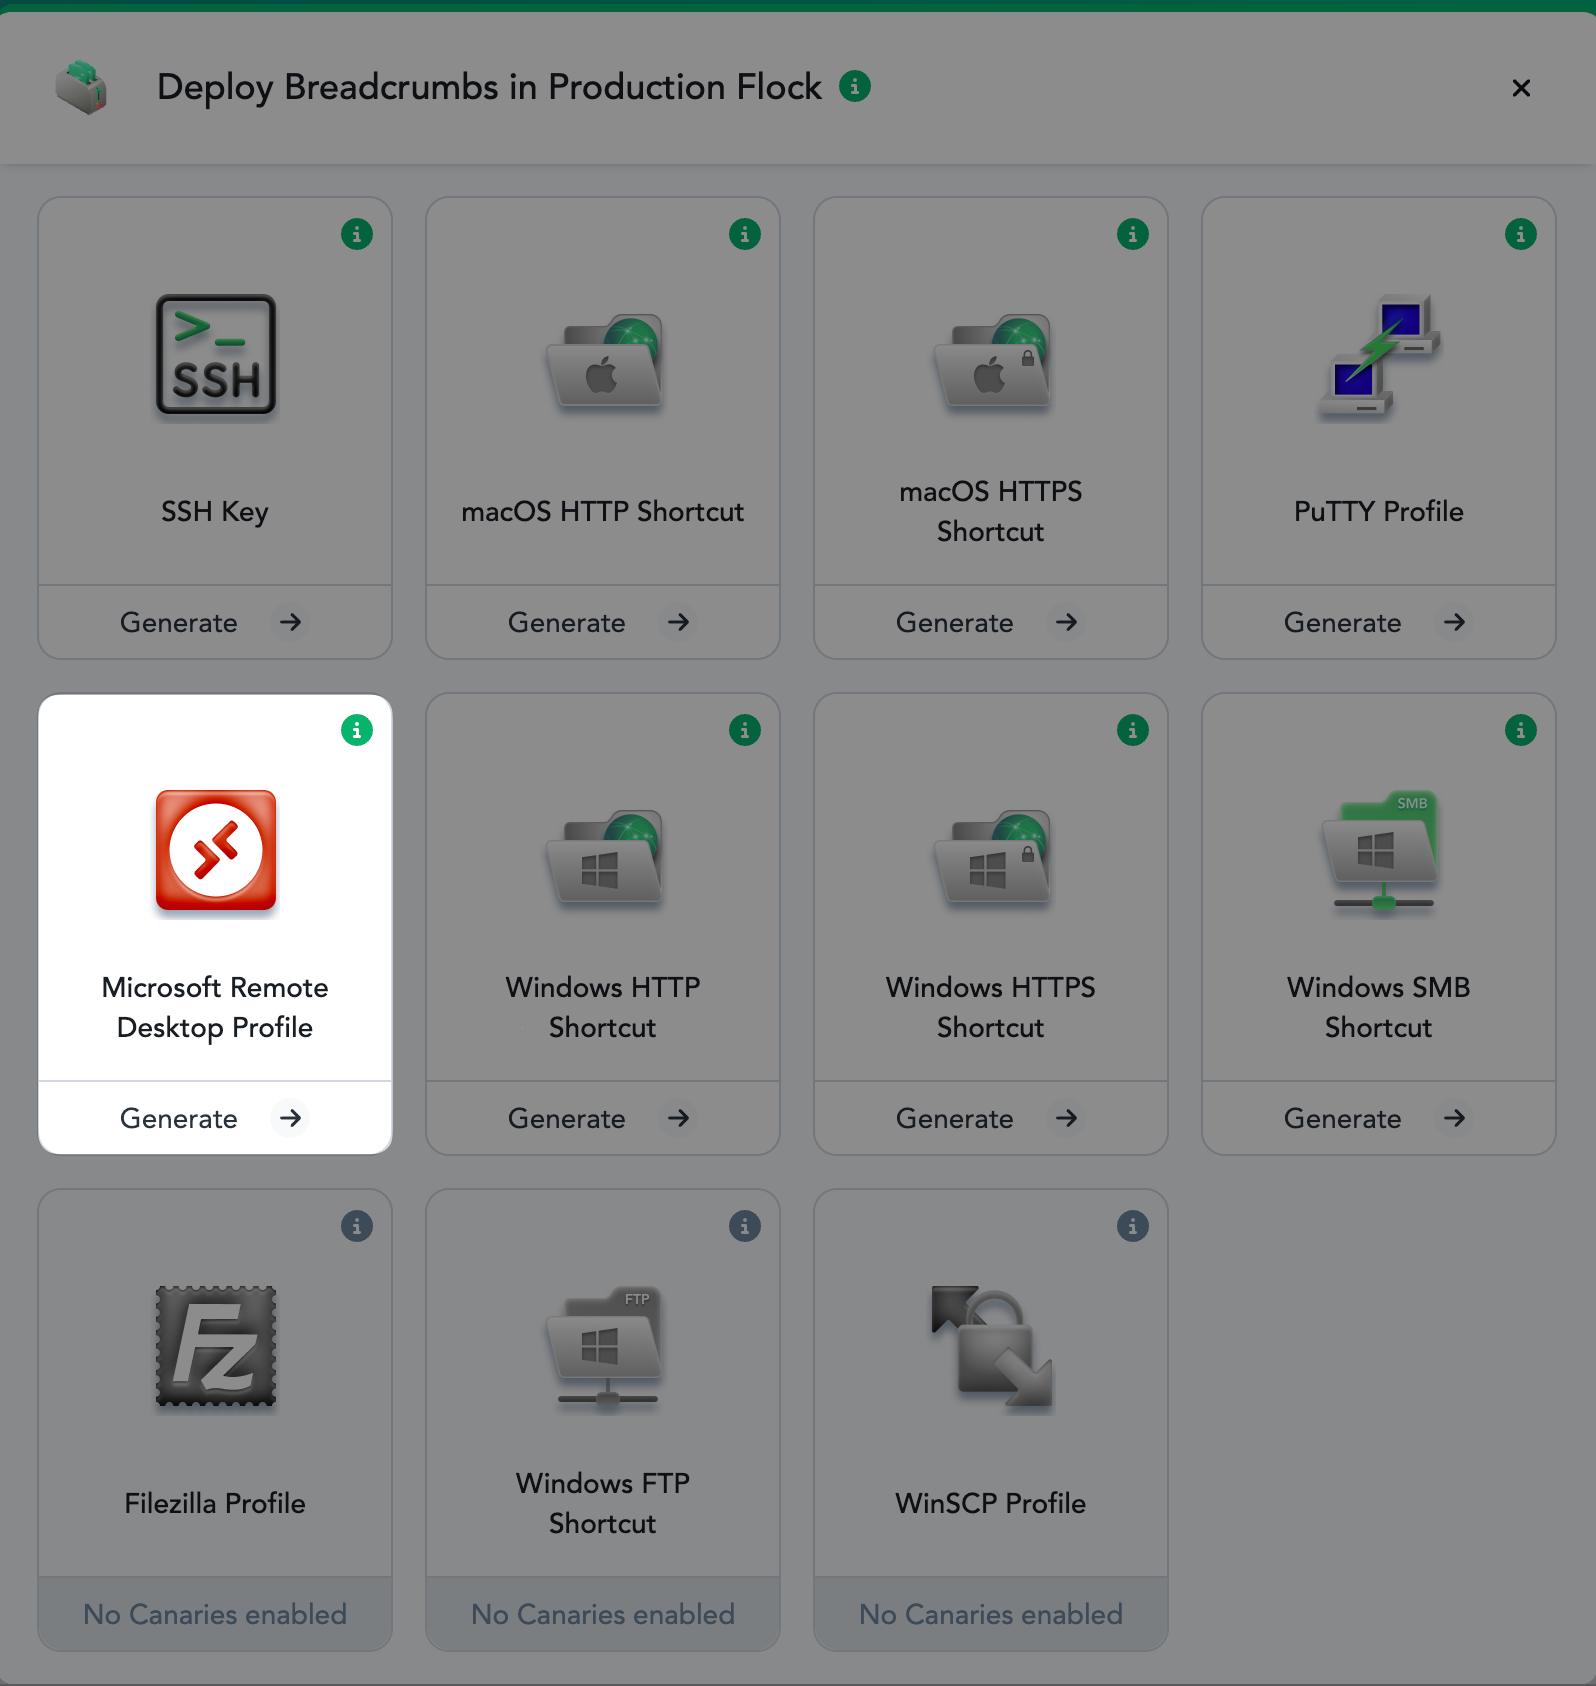The height and width of the screenshot is (1686, 1596).
Task: Click the Windows HTTP Shortcut folder icon
Action: pos(603,856)
